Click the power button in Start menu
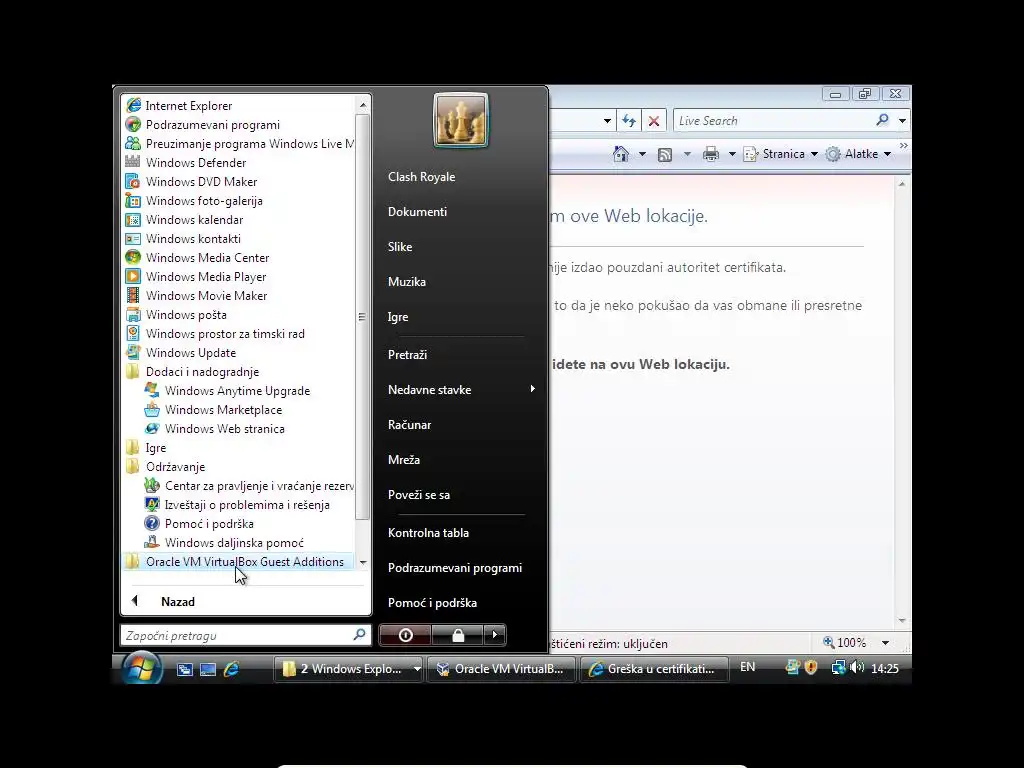Viewport: 1024px width, 768px height. (405, 635)
